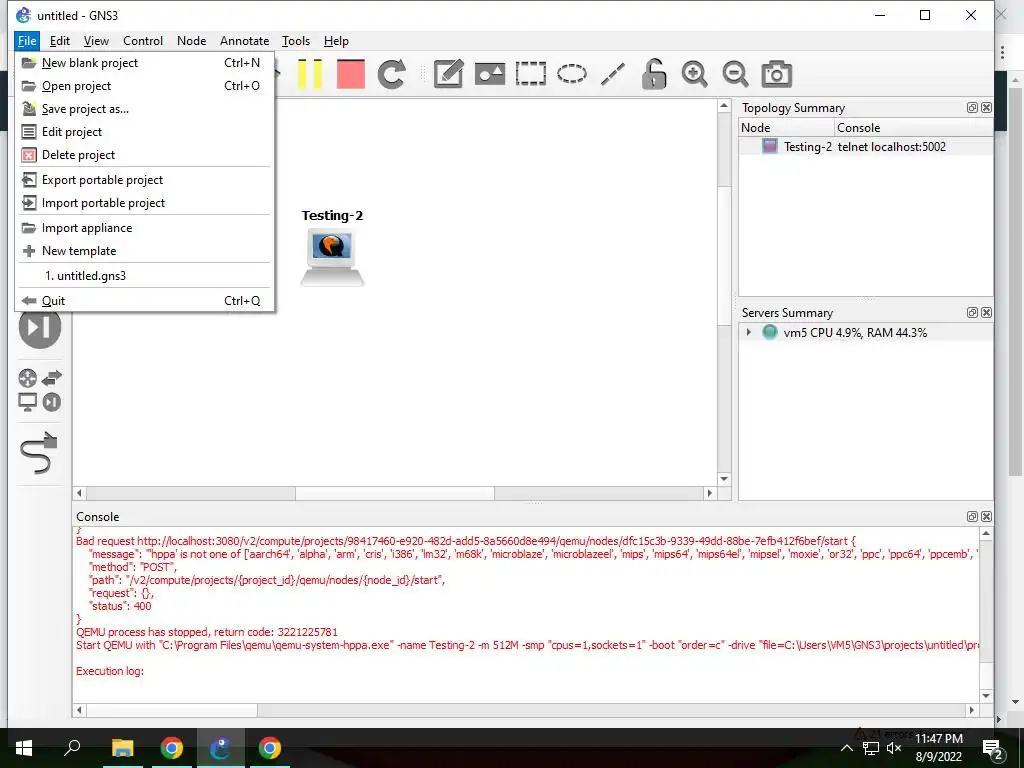Click the Insert a picture icon

click(x=490, y=74)
